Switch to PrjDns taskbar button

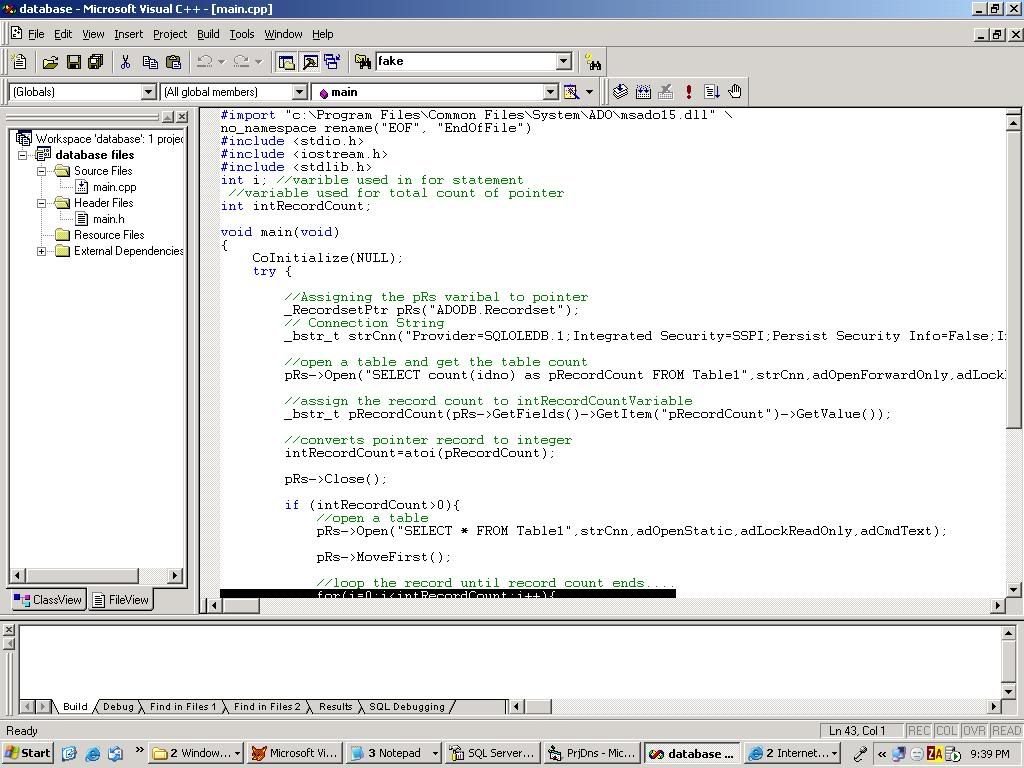tap(592, 753)
